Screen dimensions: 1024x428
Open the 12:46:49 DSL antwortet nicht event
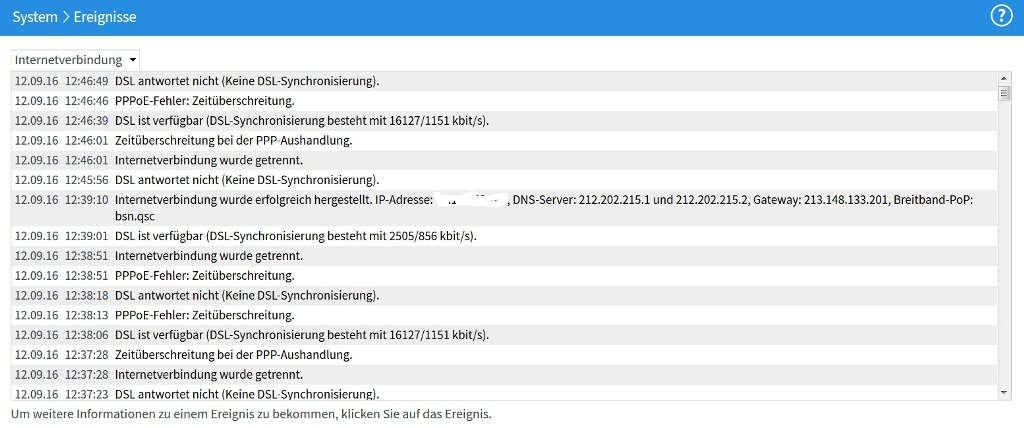tap(247, 81)
